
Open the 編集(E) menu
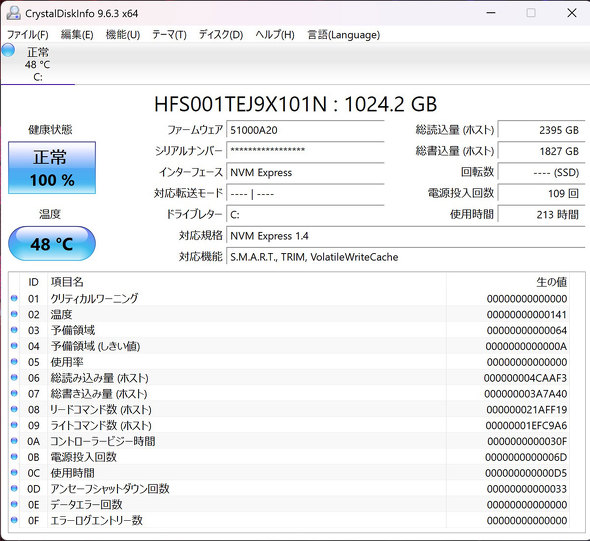pos(77,35)
